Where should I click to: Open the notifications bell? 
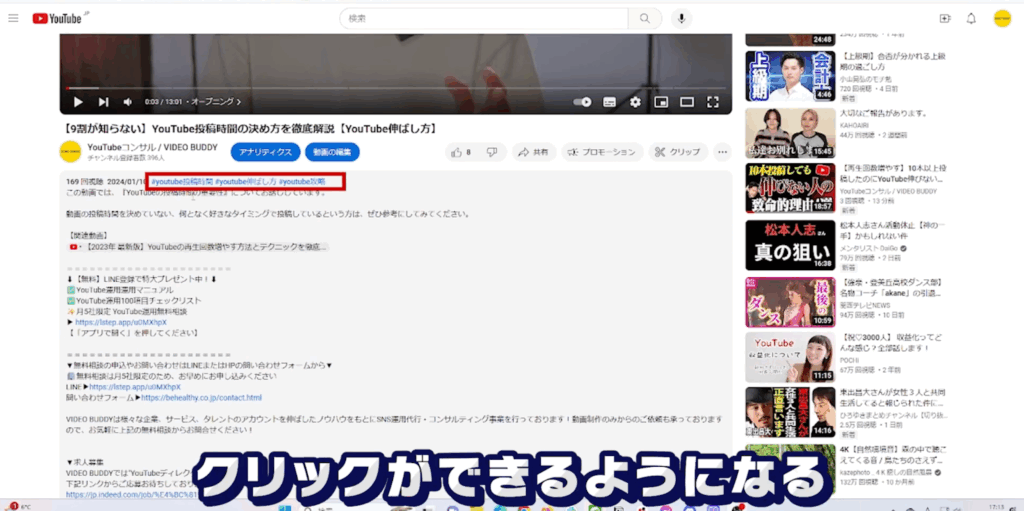971,19
